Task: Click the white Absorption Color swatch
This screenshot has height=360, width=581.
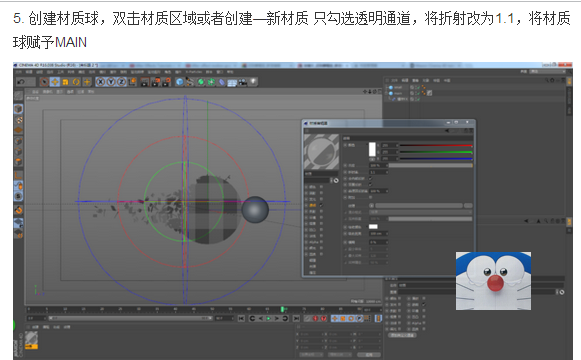Action: pyautogui.click(x=373, y=227)
